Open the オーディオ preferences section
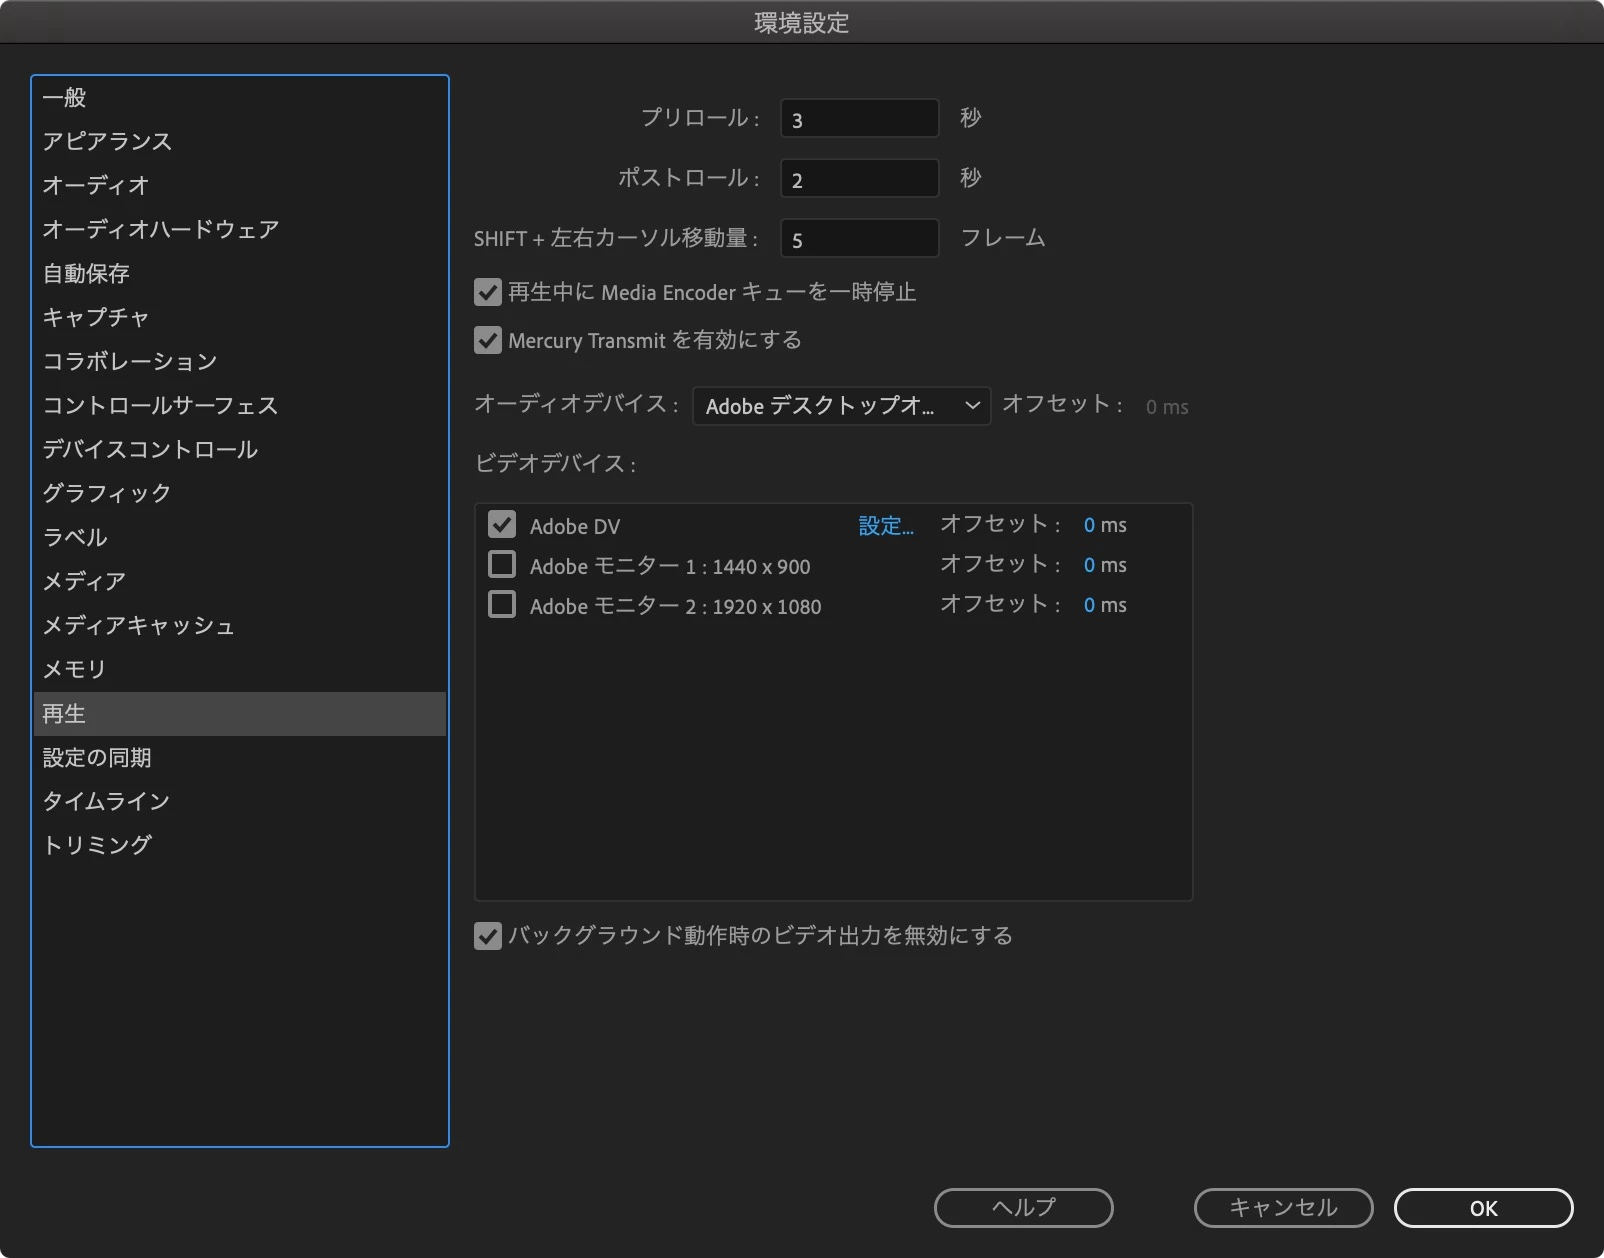Viewport: 1604px width, 1258px height. tap(239, 186)
